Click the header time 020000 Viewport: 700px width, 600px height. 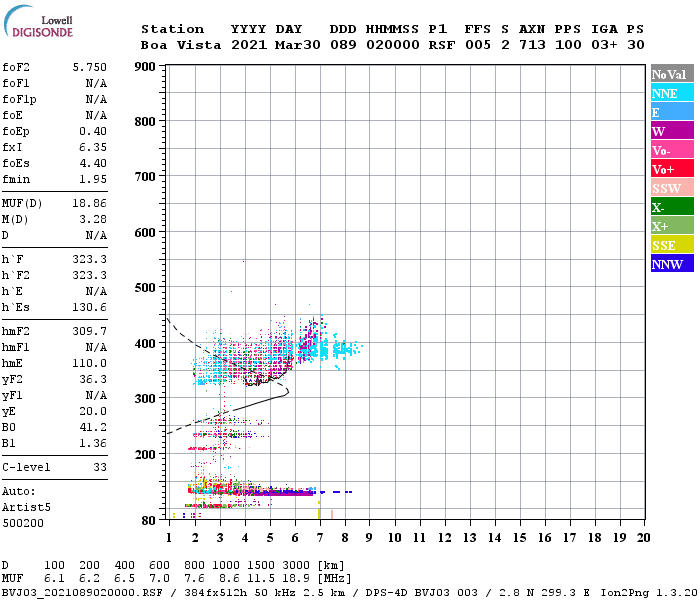point(392,45)
